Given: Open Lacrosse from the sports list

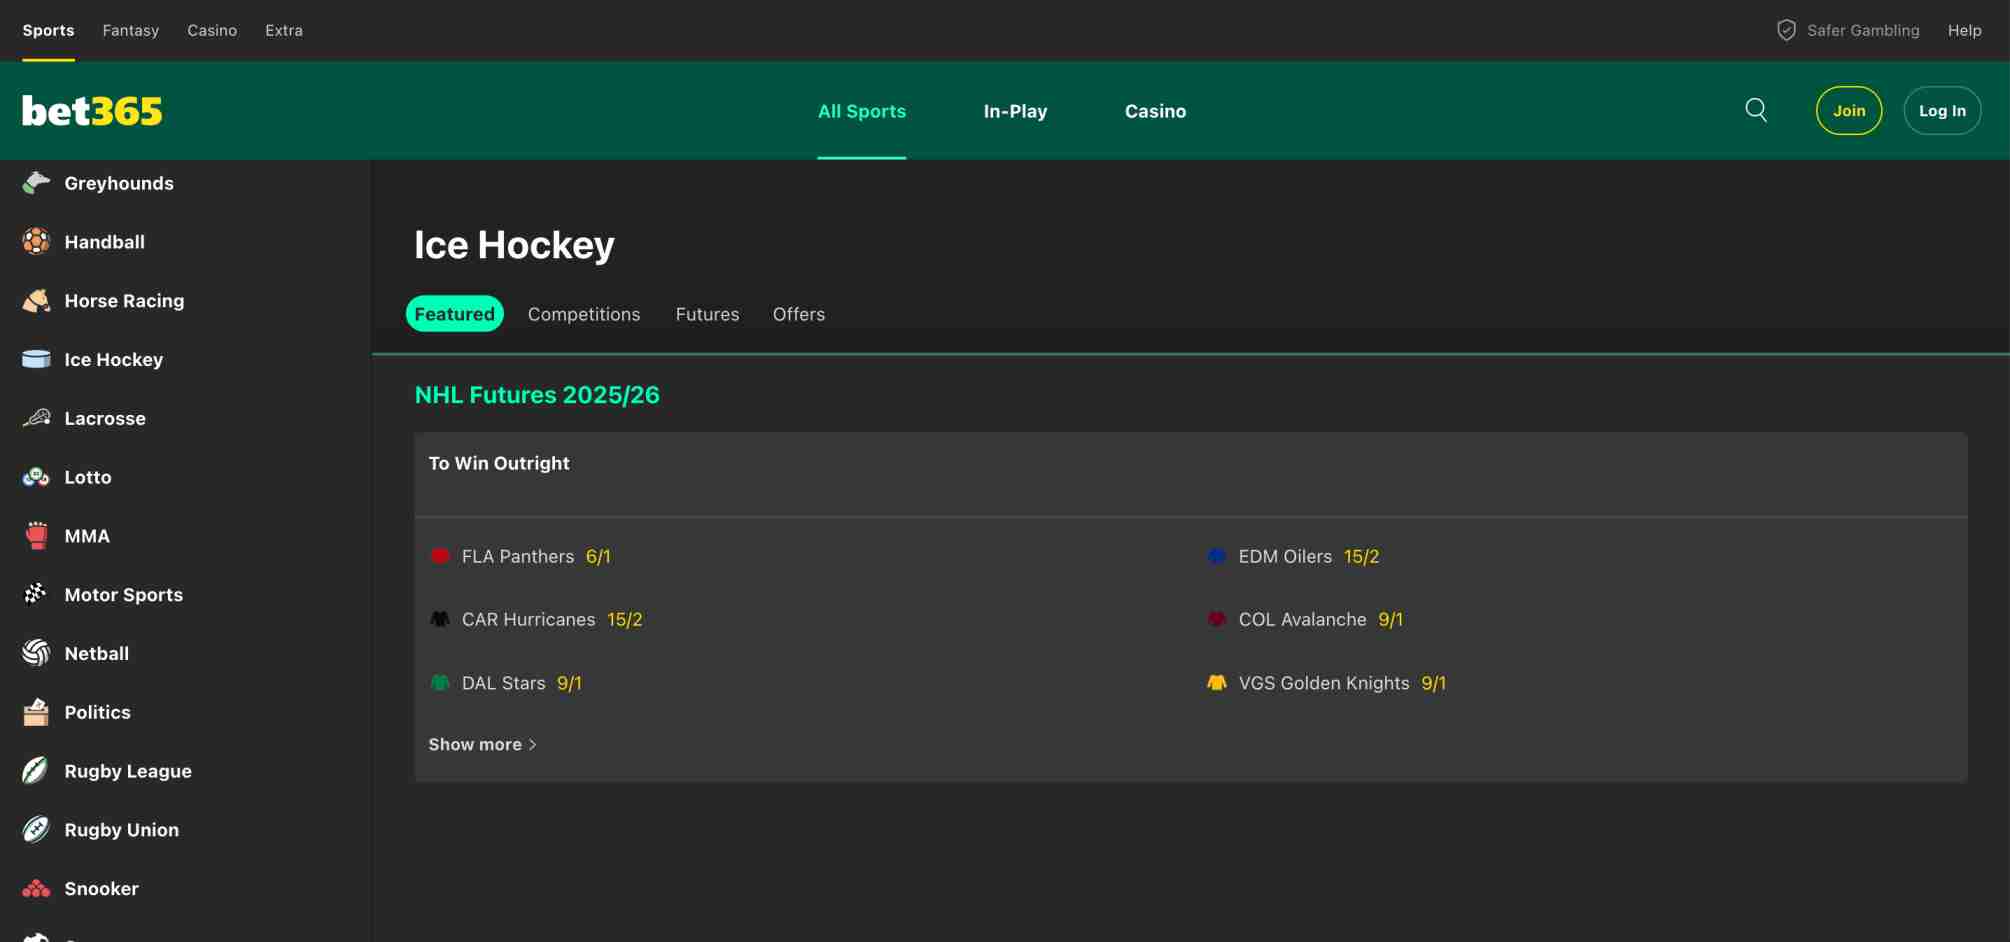Looking at the screenshot, I should pyautogui.click(x=105, y=418).
